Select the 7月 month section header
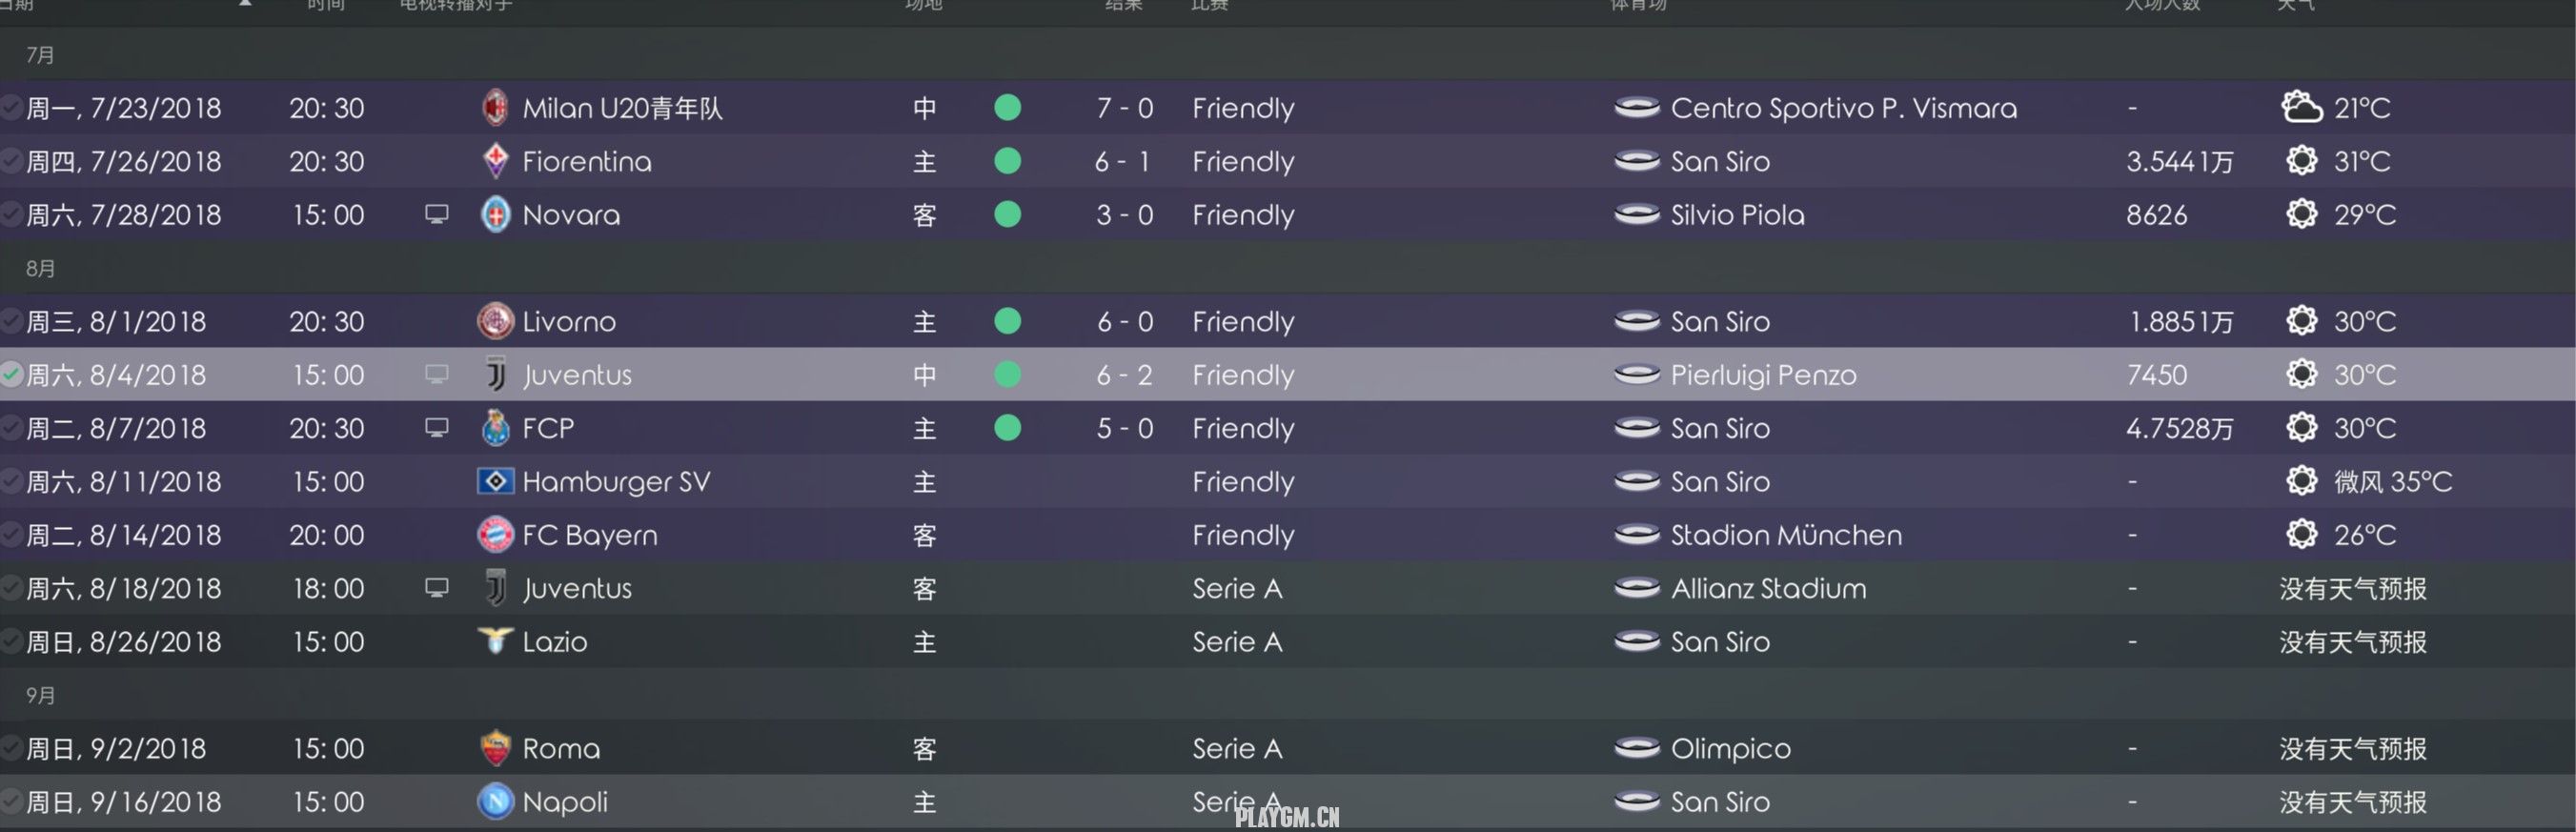The height and width of the screenshot is (832, 2576). pos(1288,54)
